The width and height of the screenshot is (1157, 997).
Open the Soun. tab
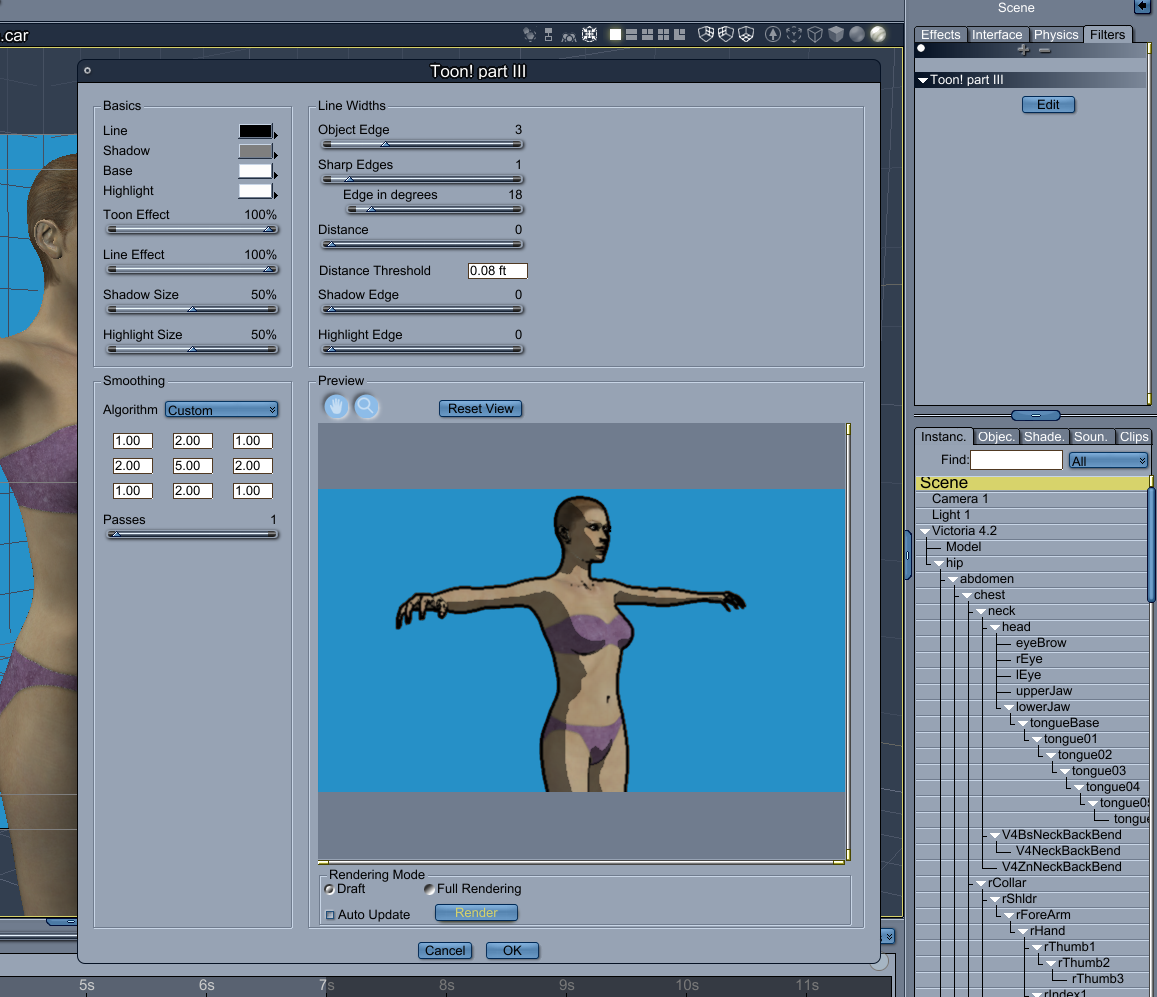[x=1091, y=437]
